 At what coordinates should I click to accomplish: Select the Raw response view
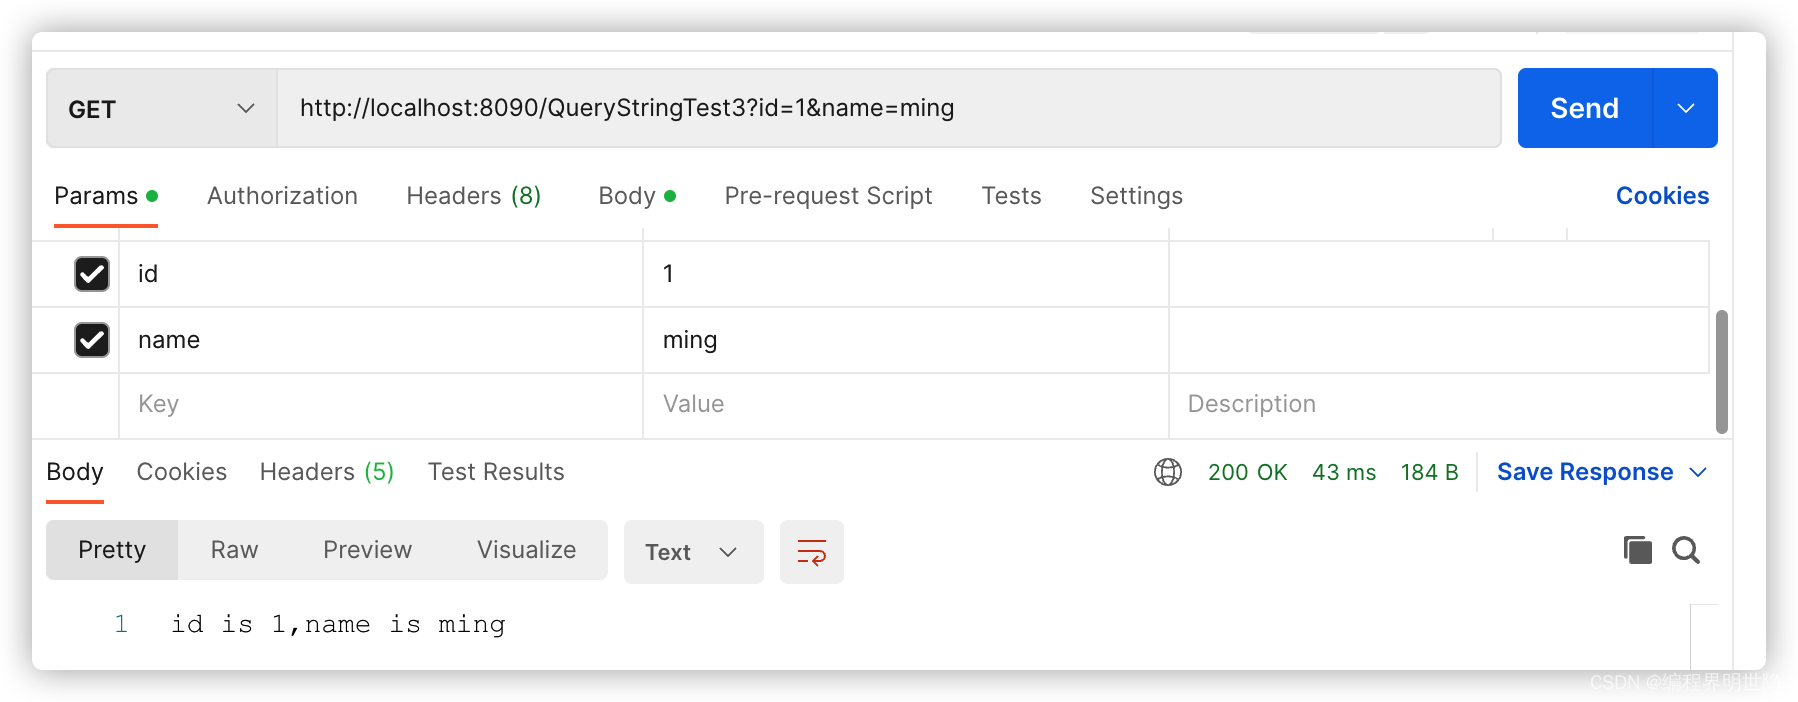point(234,550)
